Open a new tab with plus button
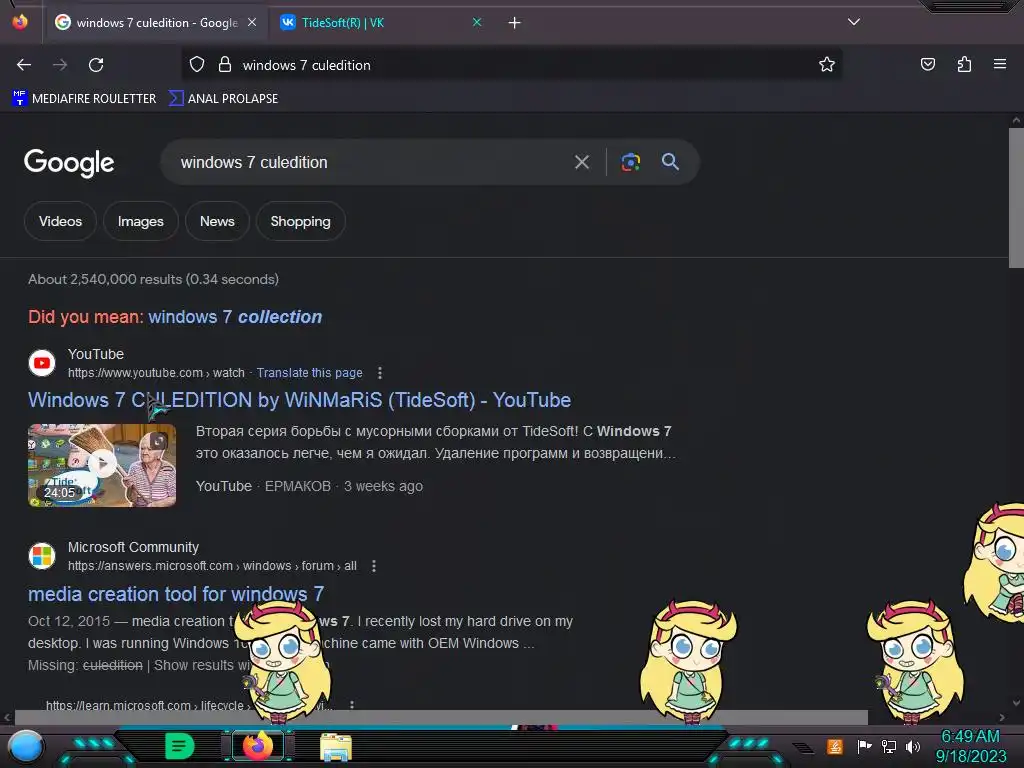The height and width of the screenshot is (768, 1024). click(x=515, y=23)
